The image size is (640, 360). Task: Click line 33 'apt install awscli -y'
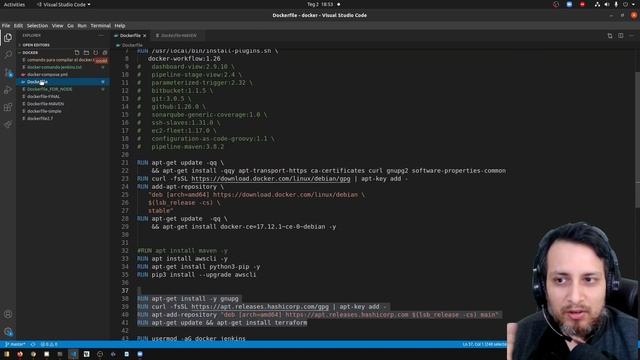click(x=182, y=259)
